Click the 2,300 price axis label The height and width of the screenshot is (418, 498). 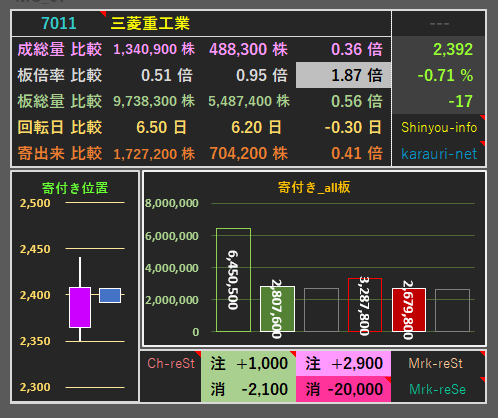point(35,387)
